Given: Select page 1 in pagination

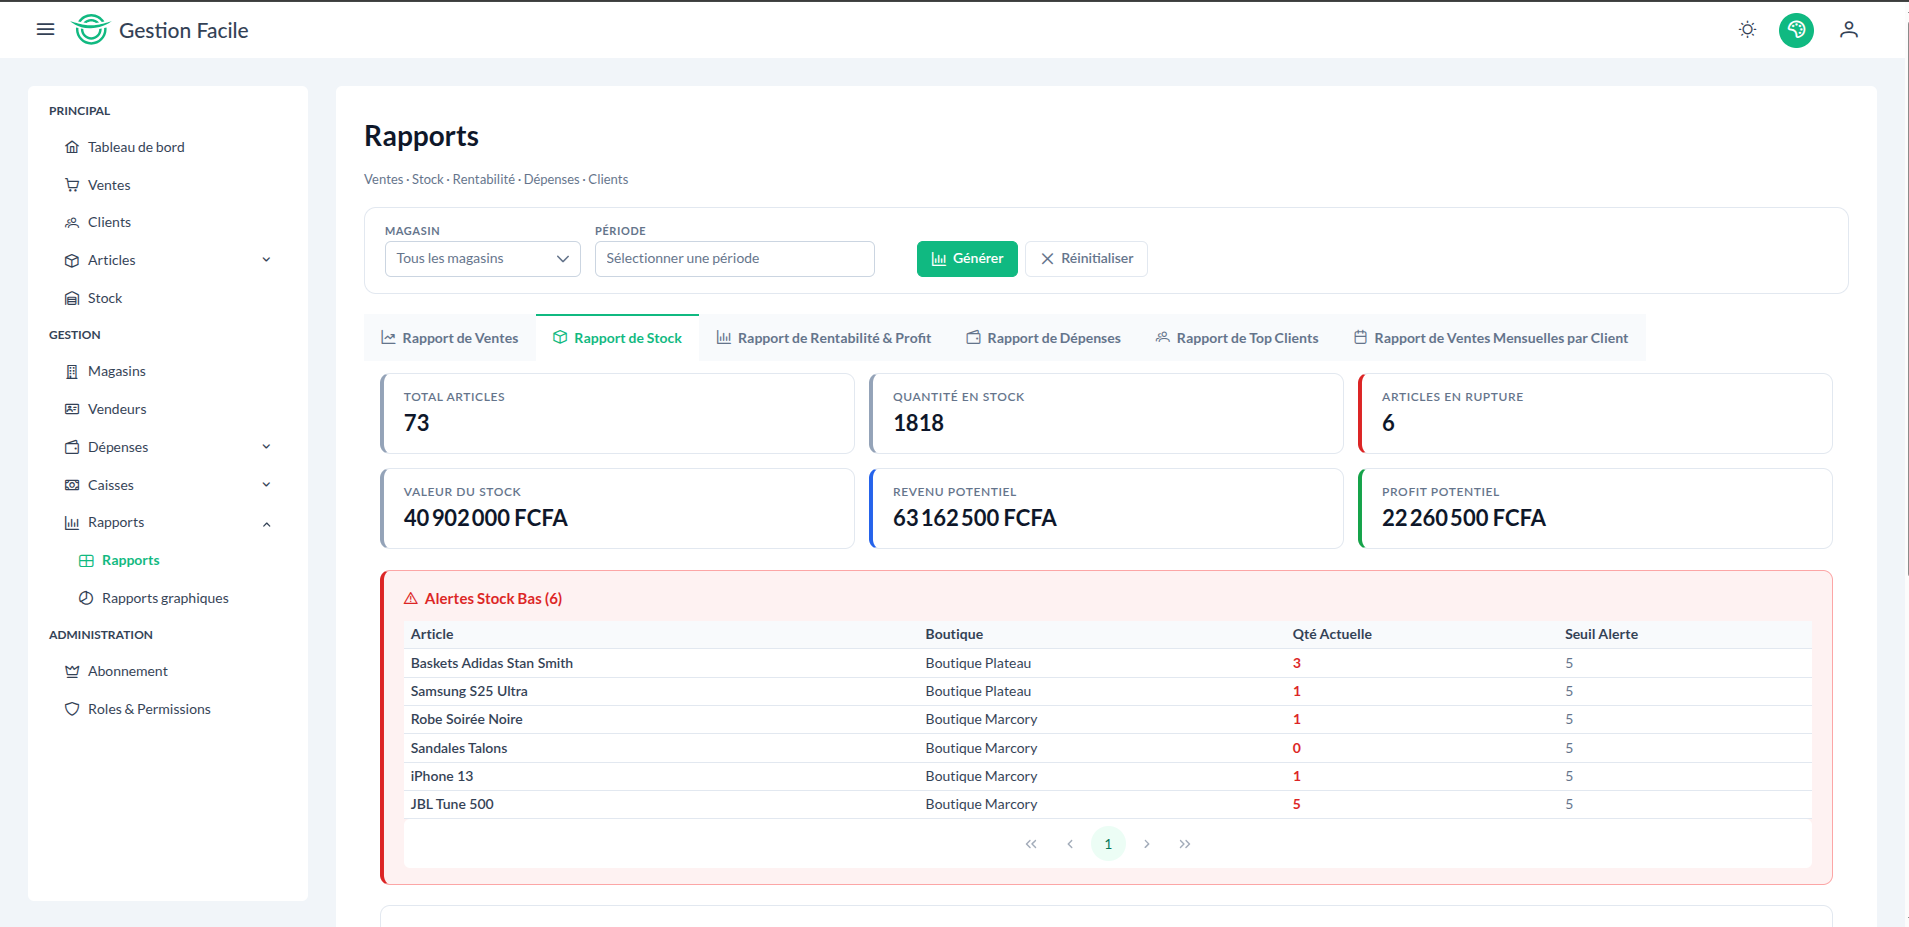Looking at the screenshot, I should click(1108, 844).
